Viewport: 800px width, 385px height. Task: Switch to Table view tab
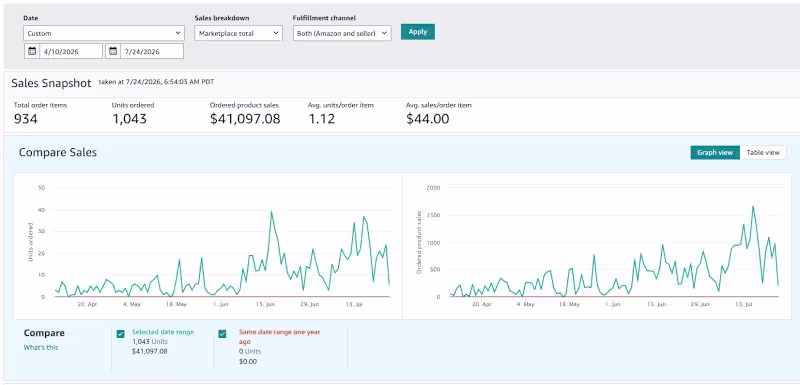click(763, 152)
